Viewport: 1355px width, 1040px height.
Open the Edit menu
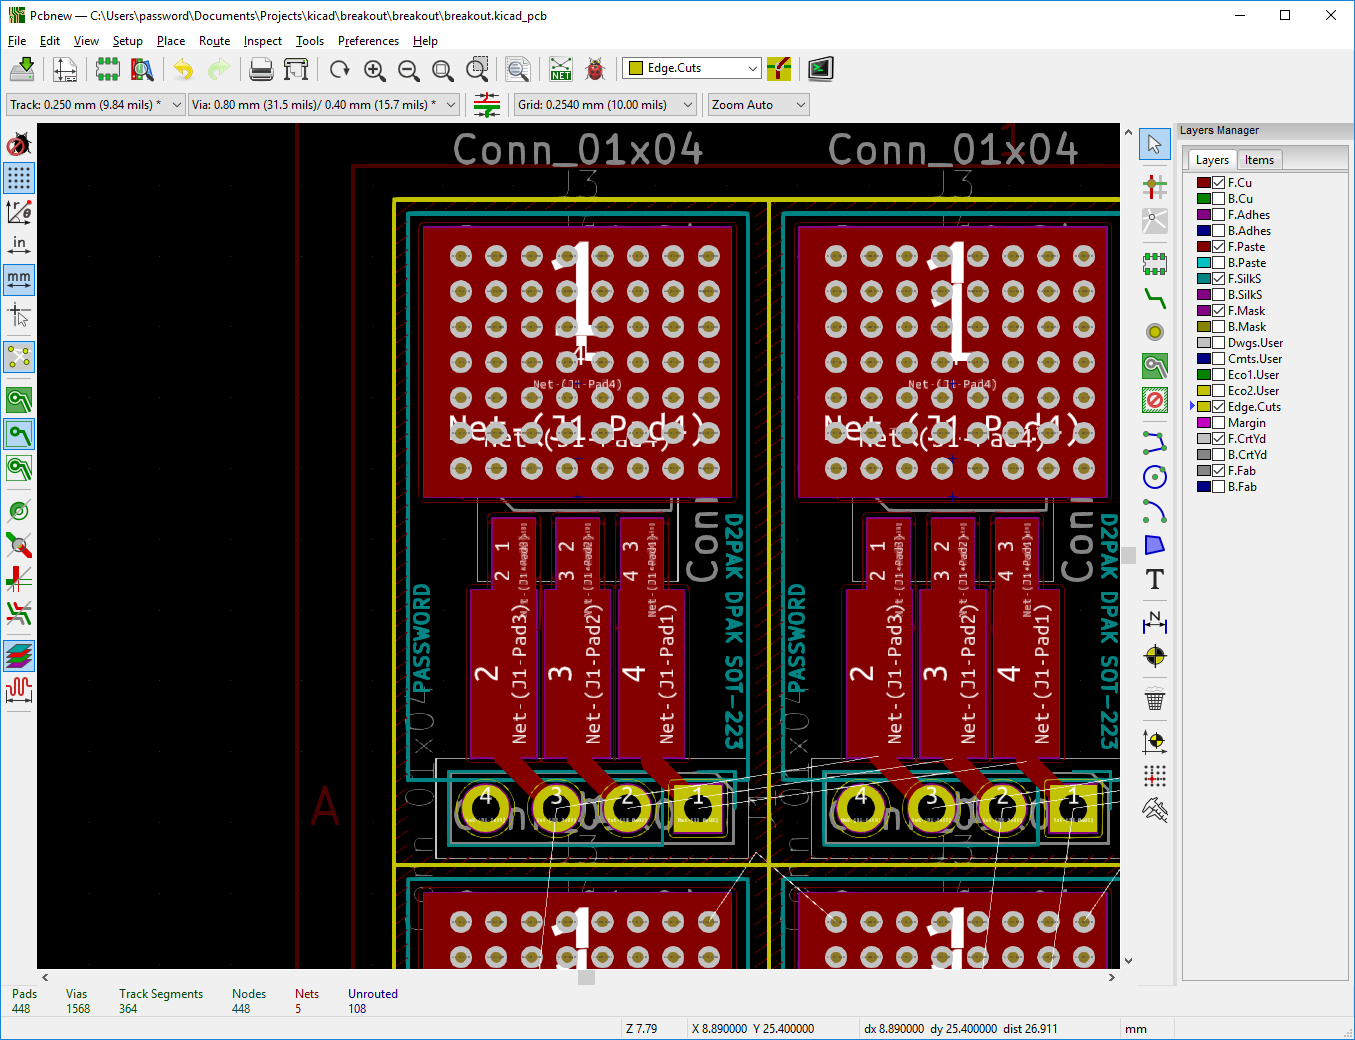click(x=50, y=41)
